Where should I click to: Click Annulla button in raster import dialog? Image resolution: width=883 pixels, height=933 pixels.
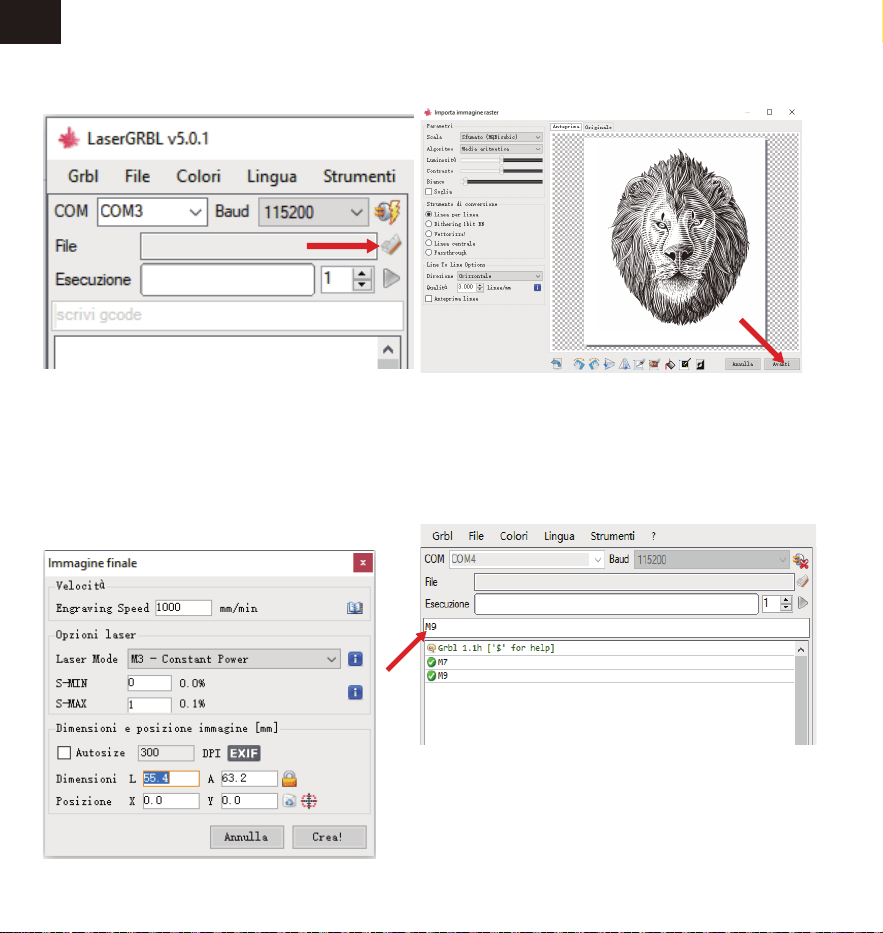coord(742,364)
